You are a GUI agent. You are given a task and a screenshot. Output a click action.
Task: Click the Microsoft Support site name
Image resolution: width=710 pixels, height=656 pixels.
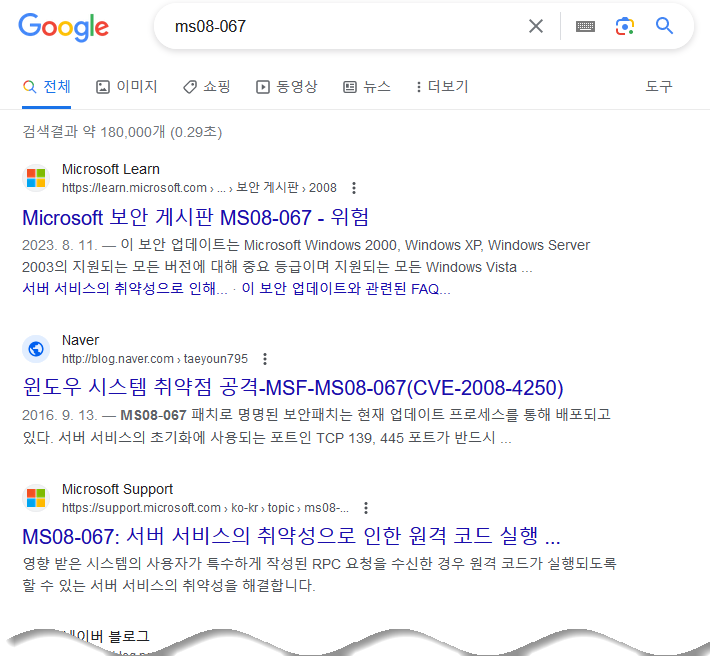click(x=117, y=489)
